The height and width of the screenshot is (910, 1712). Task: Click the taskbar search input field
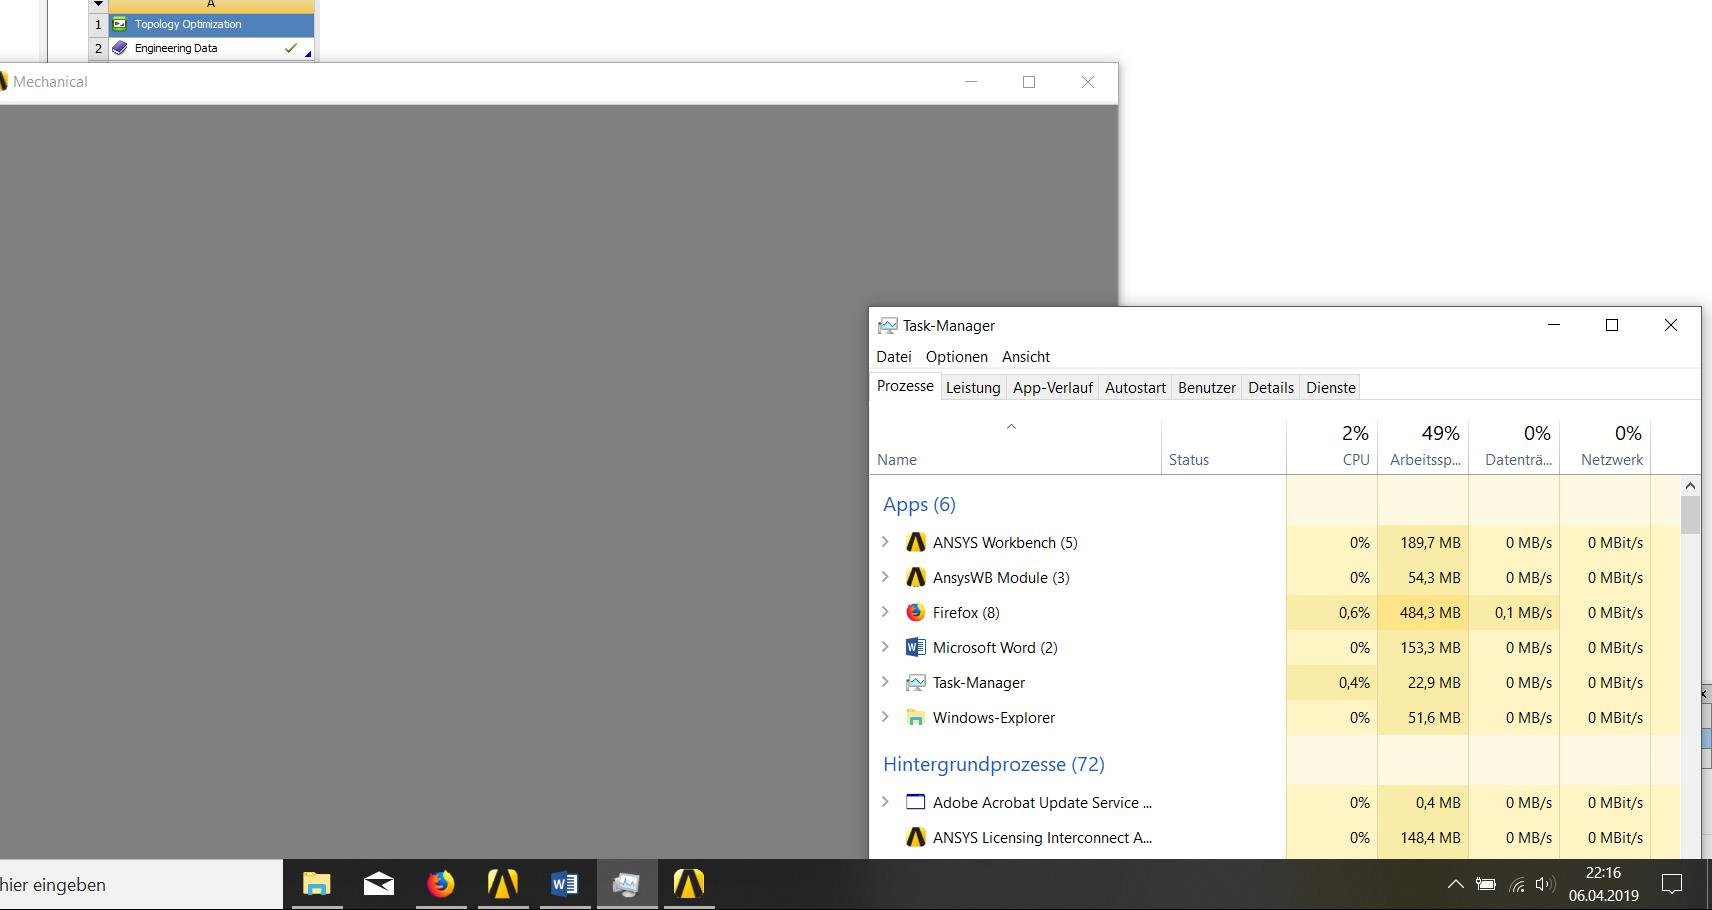coord(140,884)
